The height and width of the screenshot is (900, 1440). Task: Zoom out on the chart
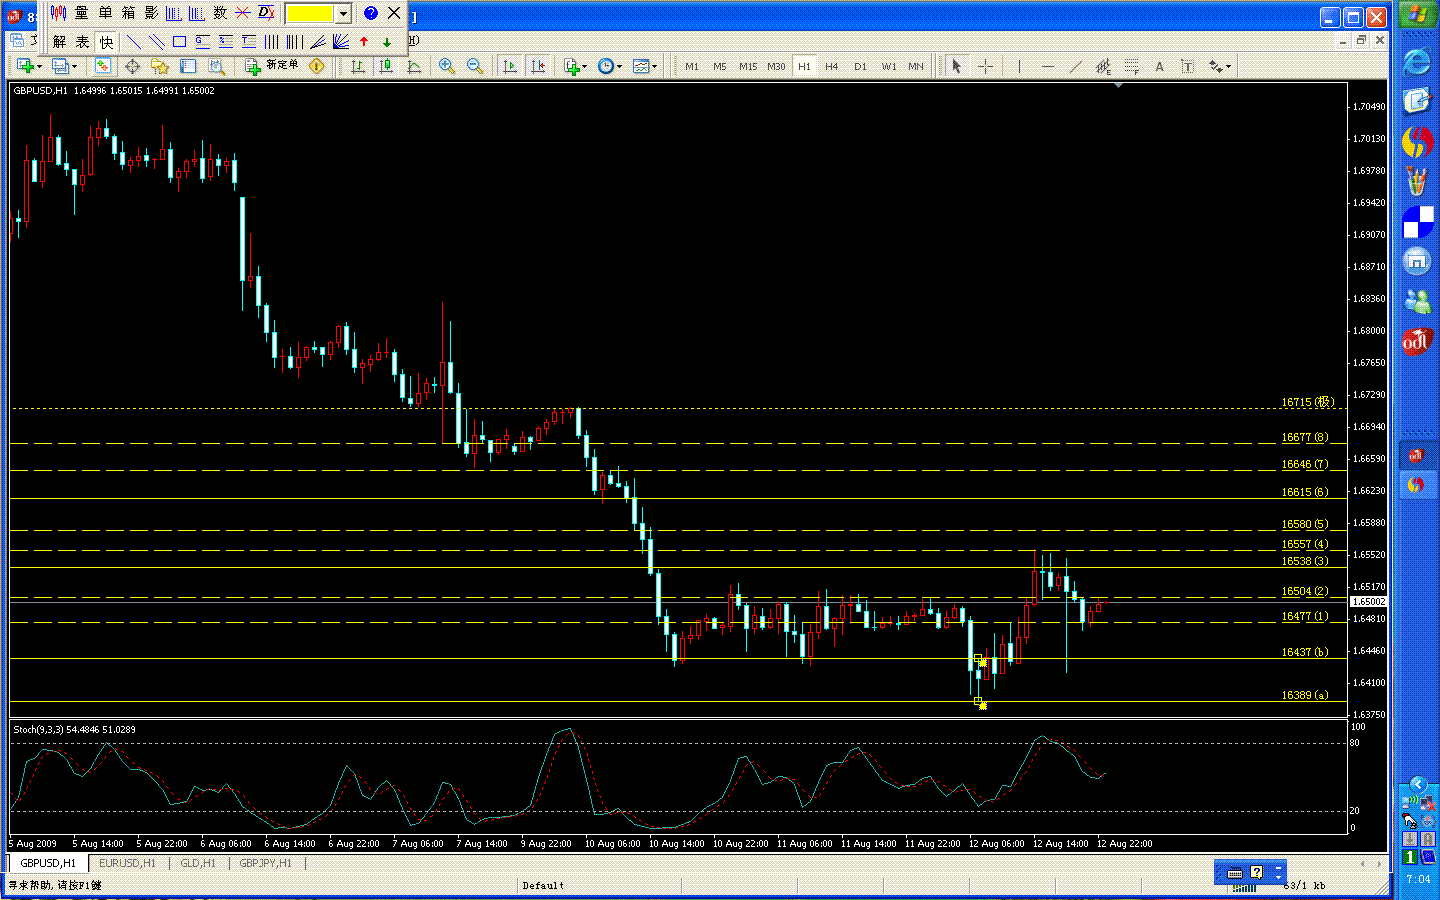(475, 66)
